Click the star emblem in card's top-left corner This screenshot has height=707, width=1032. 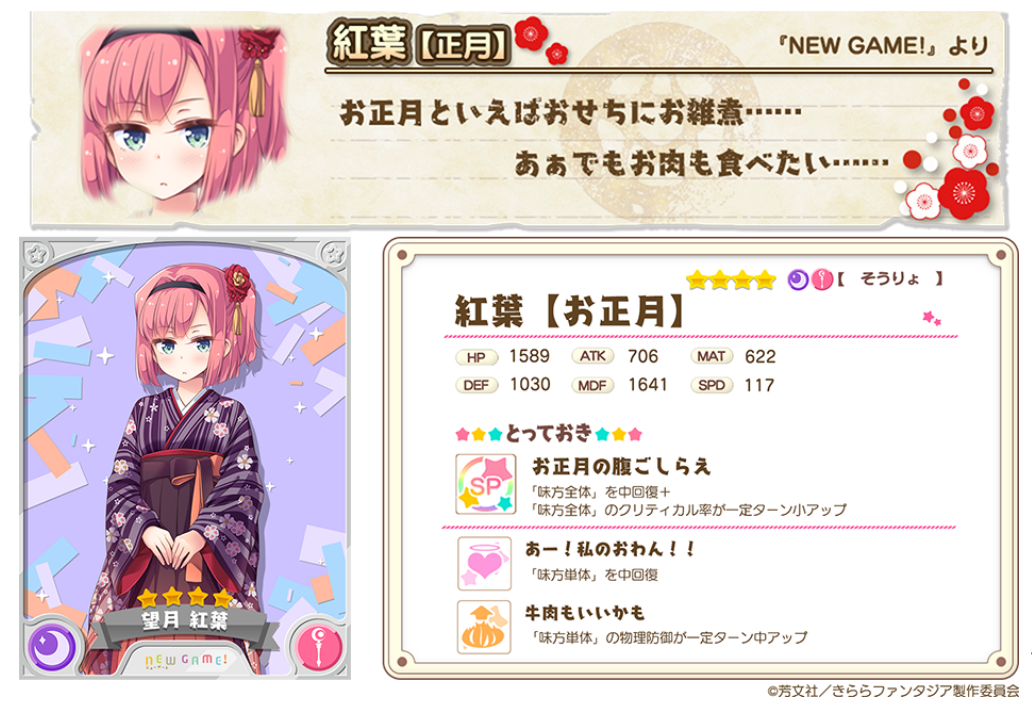tap(38, 254)
